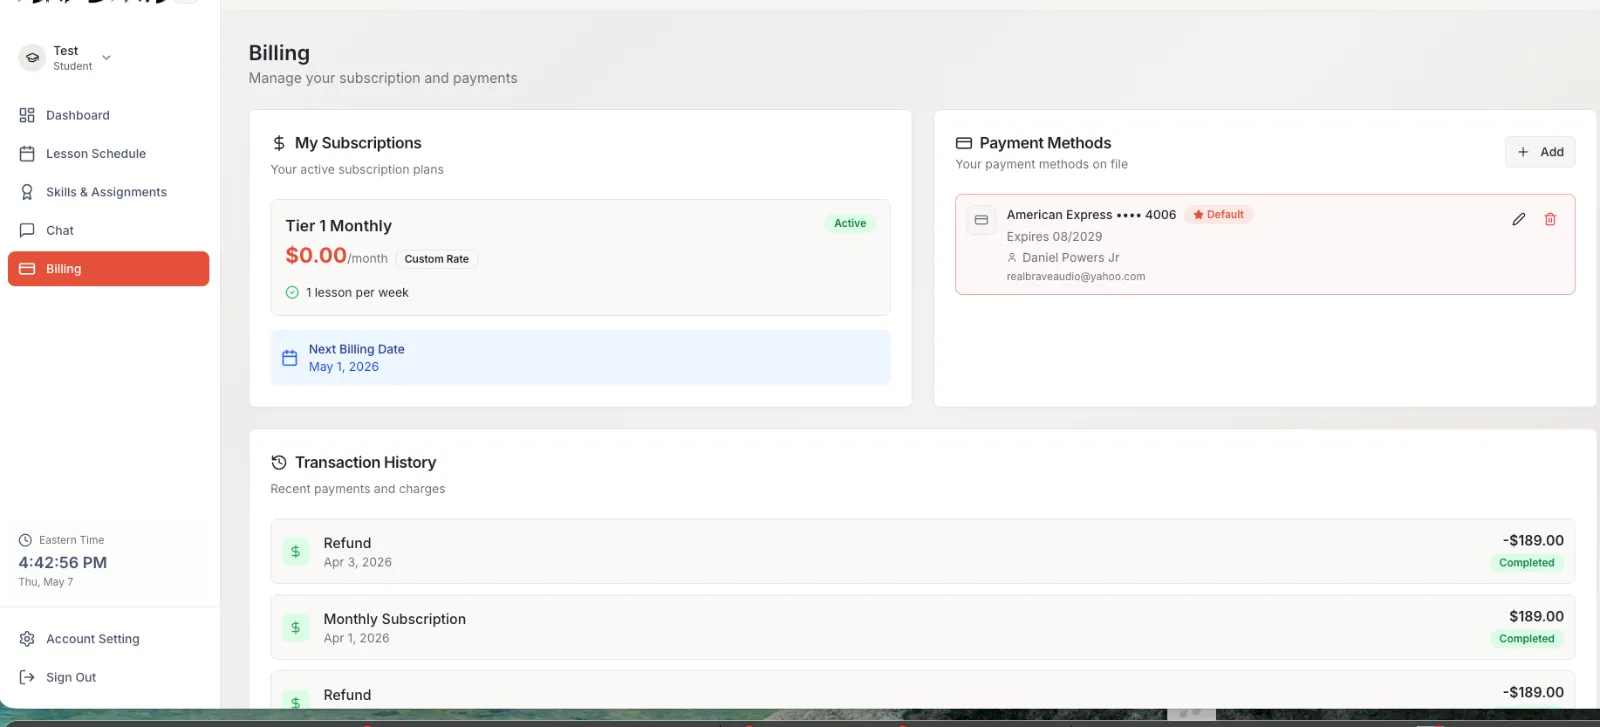Click Sign Out

[x=108, y=677]
